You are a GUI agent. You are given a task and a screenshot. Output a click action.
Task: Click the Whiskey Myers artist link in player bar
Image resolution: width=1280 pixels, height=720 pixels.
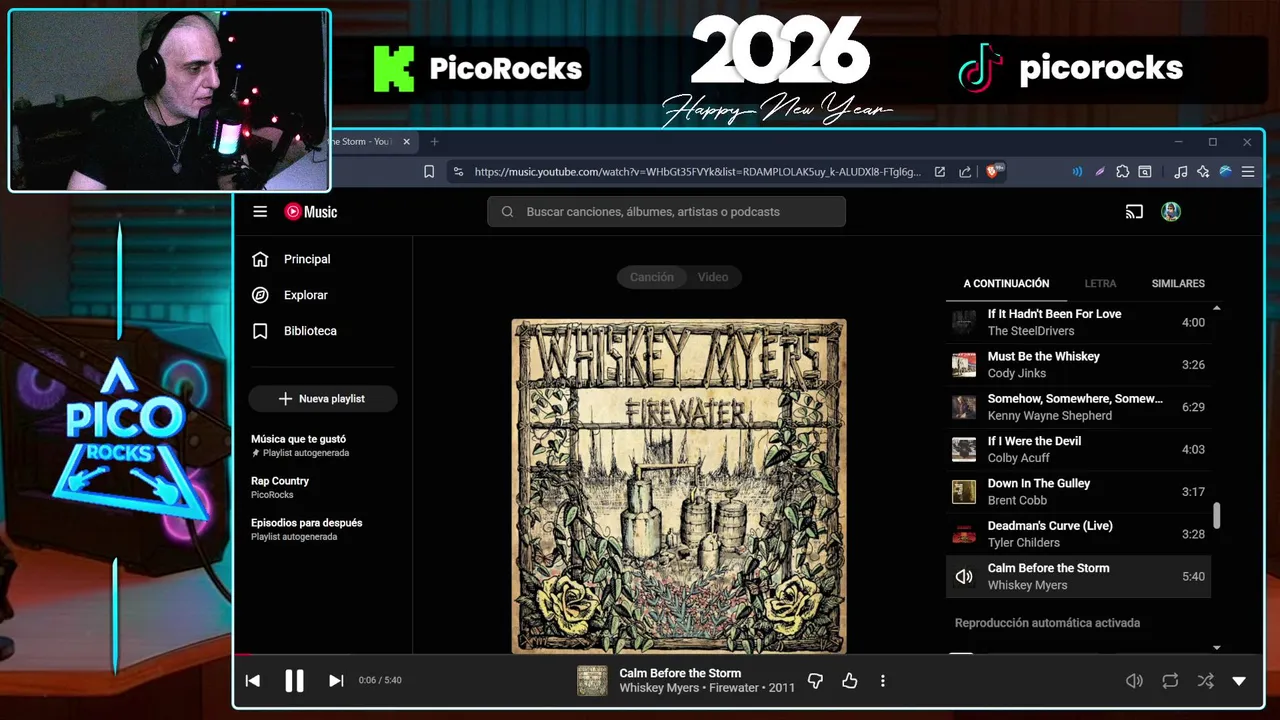[661, 688]
